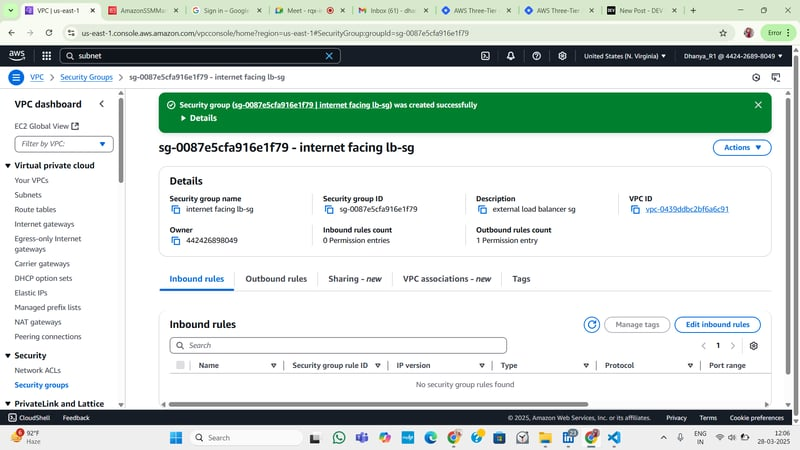Click the Manage tags button
800x450 pixels.
637,324
